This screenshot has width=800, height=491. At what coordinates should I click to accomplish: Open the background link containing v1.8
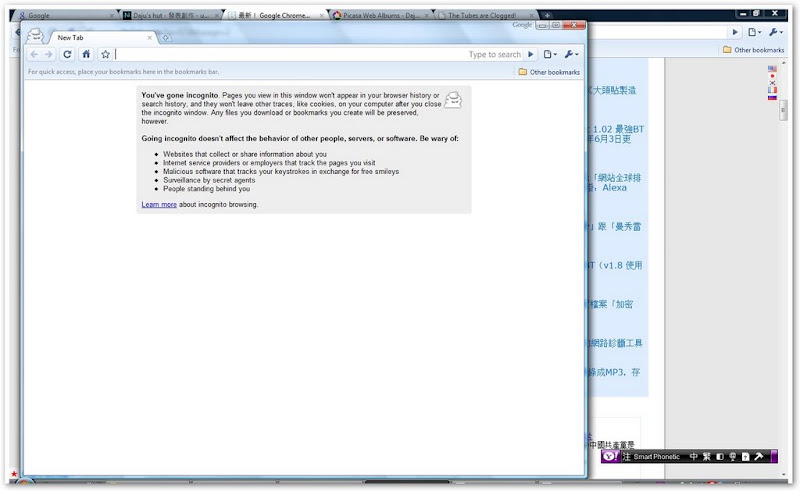tap(614, 265)
